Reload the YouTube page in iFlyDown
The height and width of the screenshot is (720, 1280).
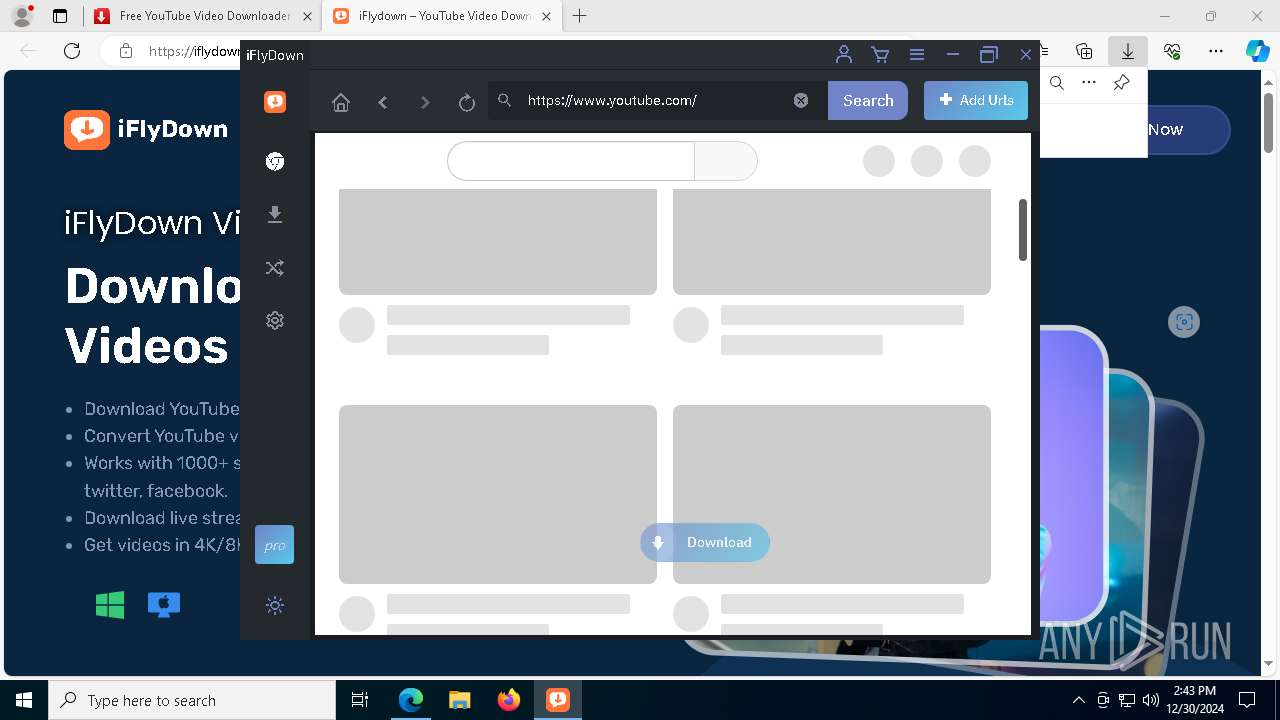[466, 102]
